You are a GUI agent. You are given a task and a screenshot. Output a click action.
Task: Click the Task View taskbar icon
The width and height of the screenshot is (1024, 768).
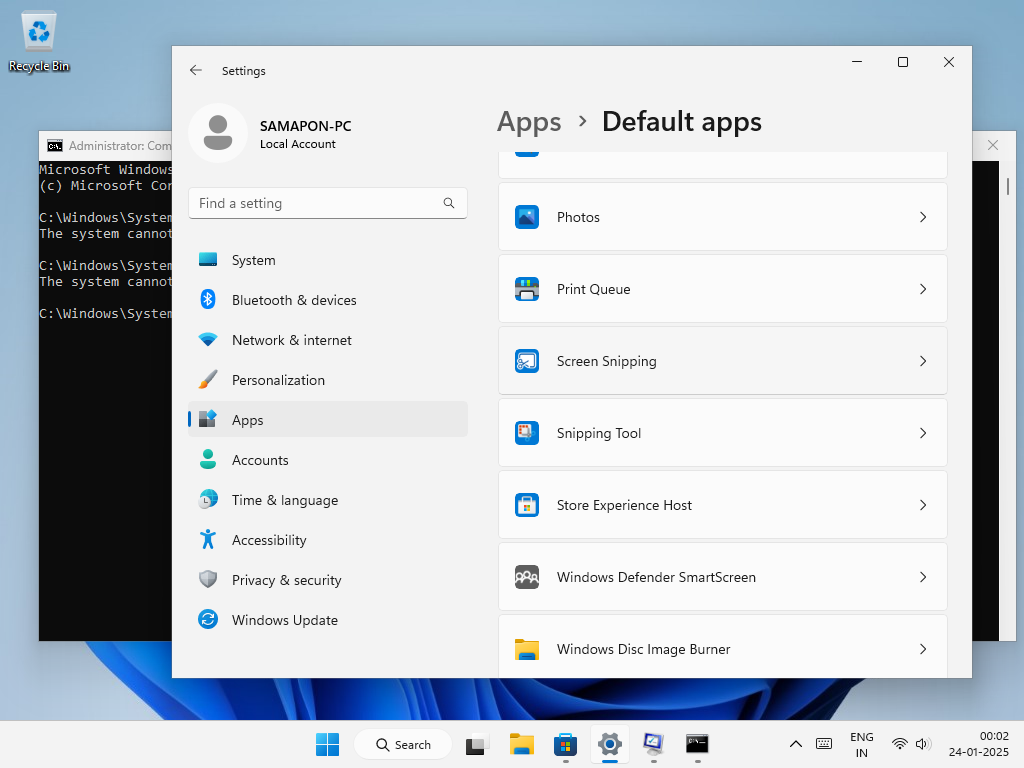[477, 744]
